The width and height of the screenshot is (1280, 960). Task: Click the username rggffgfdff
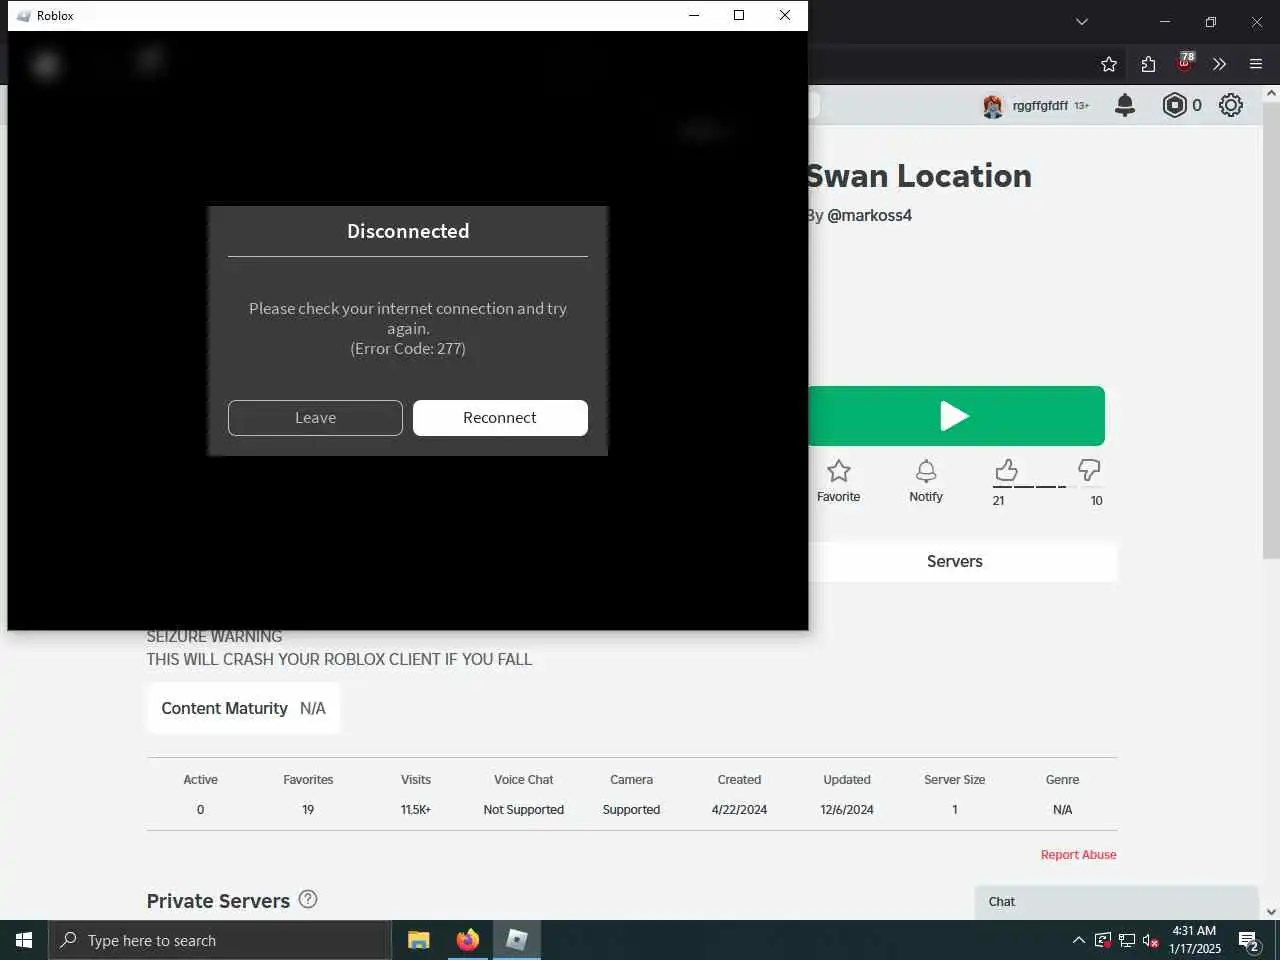point(1040,106)
